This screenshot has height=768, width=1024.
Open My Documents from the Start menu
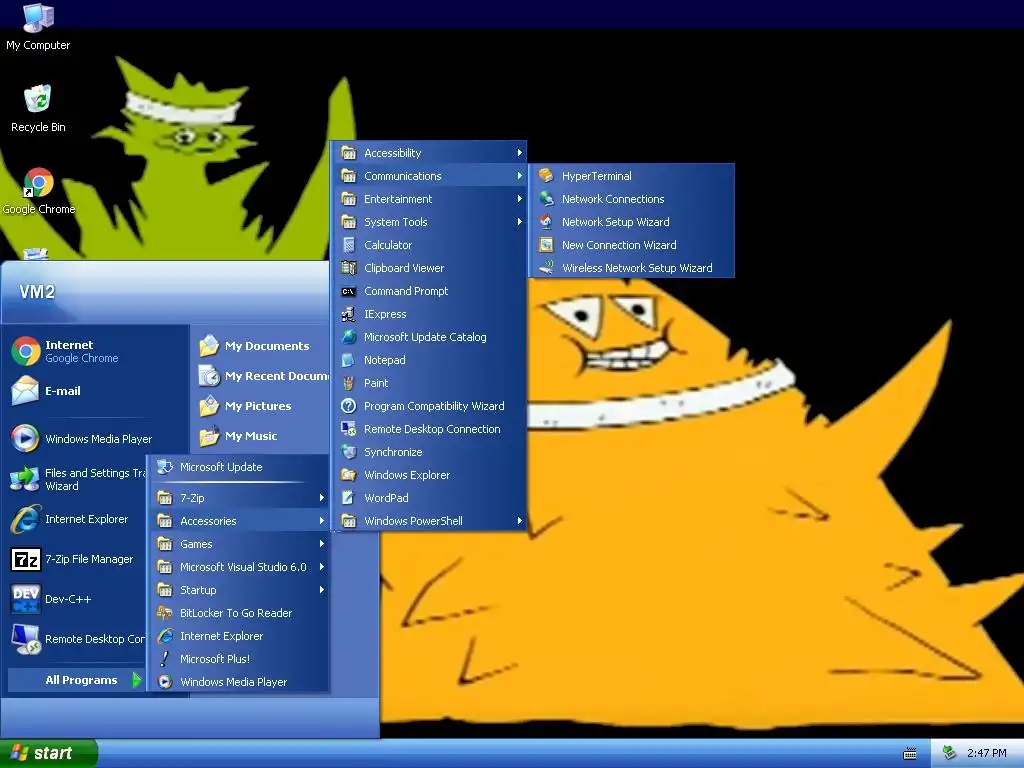pyautogui.click(x=261, y=345)
